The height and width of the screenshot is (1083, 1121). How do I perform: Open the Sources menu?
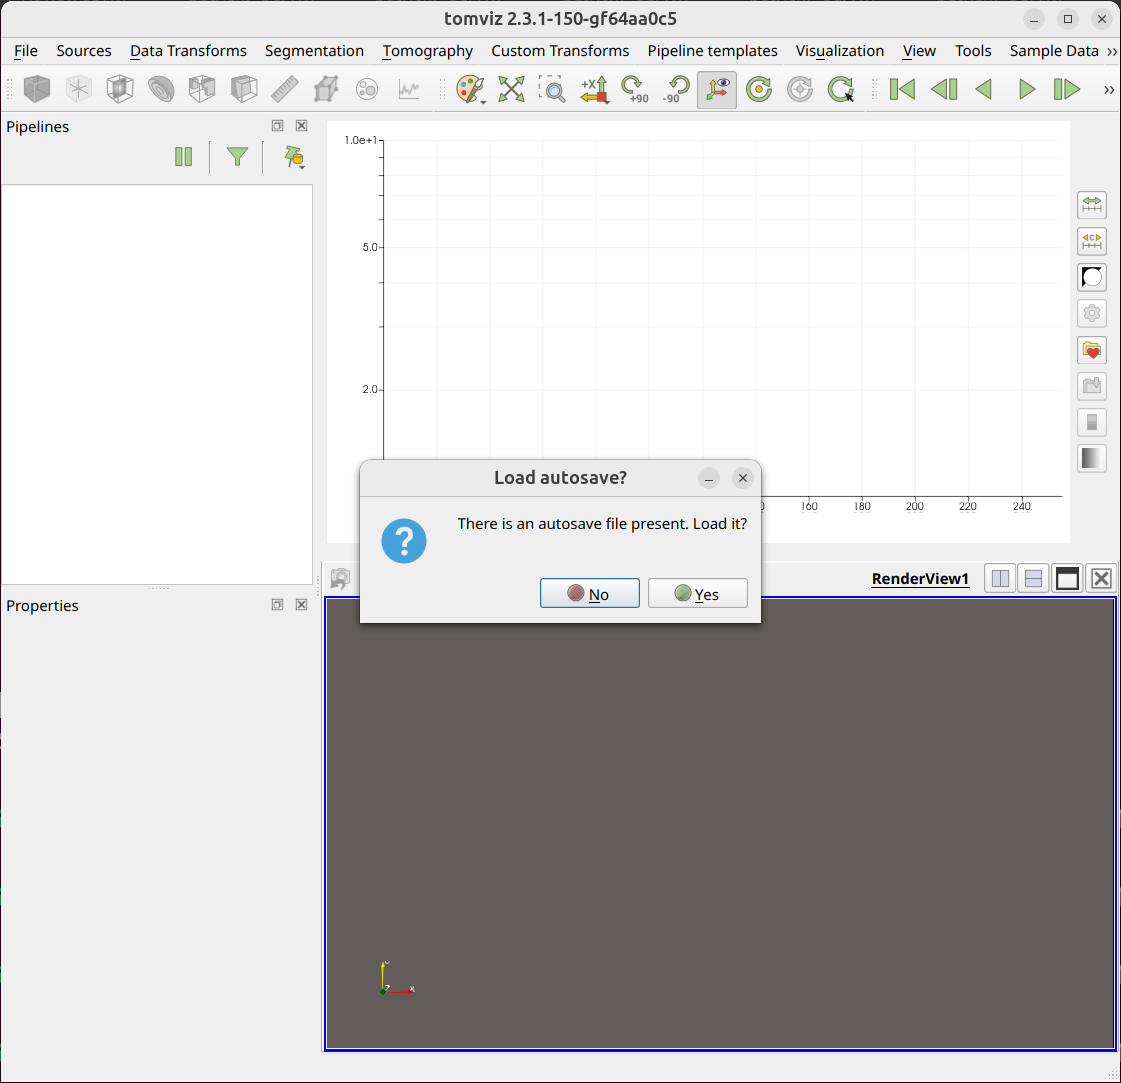coord(84,51)
